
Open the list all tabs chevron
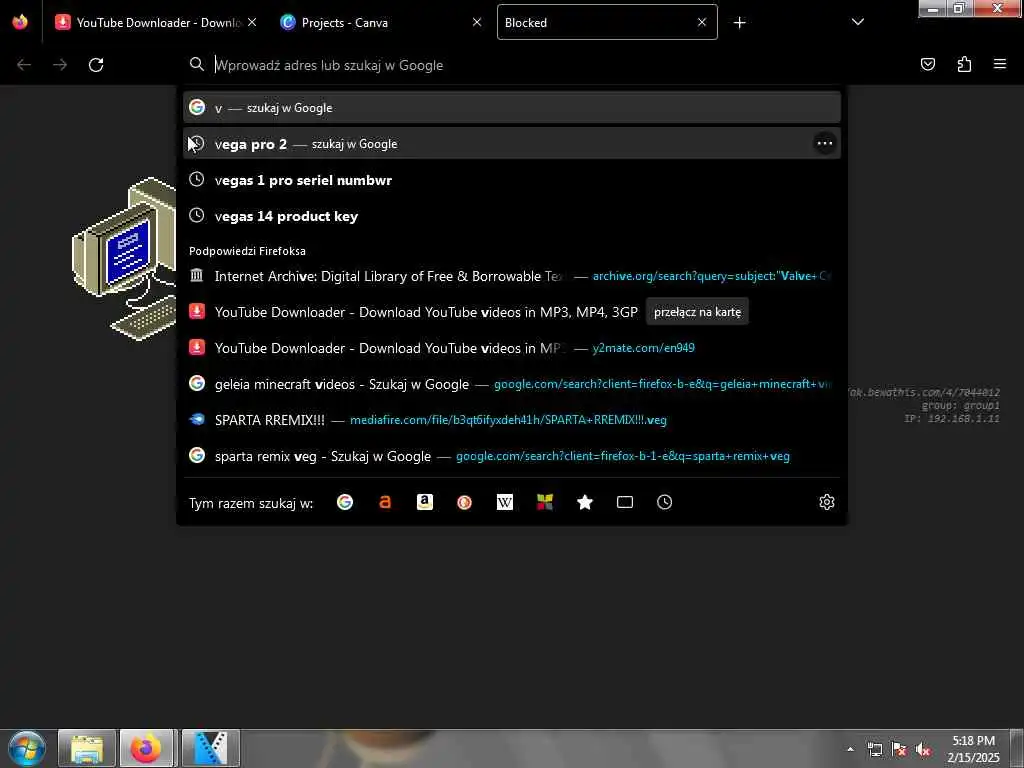(x=858, y=22)
